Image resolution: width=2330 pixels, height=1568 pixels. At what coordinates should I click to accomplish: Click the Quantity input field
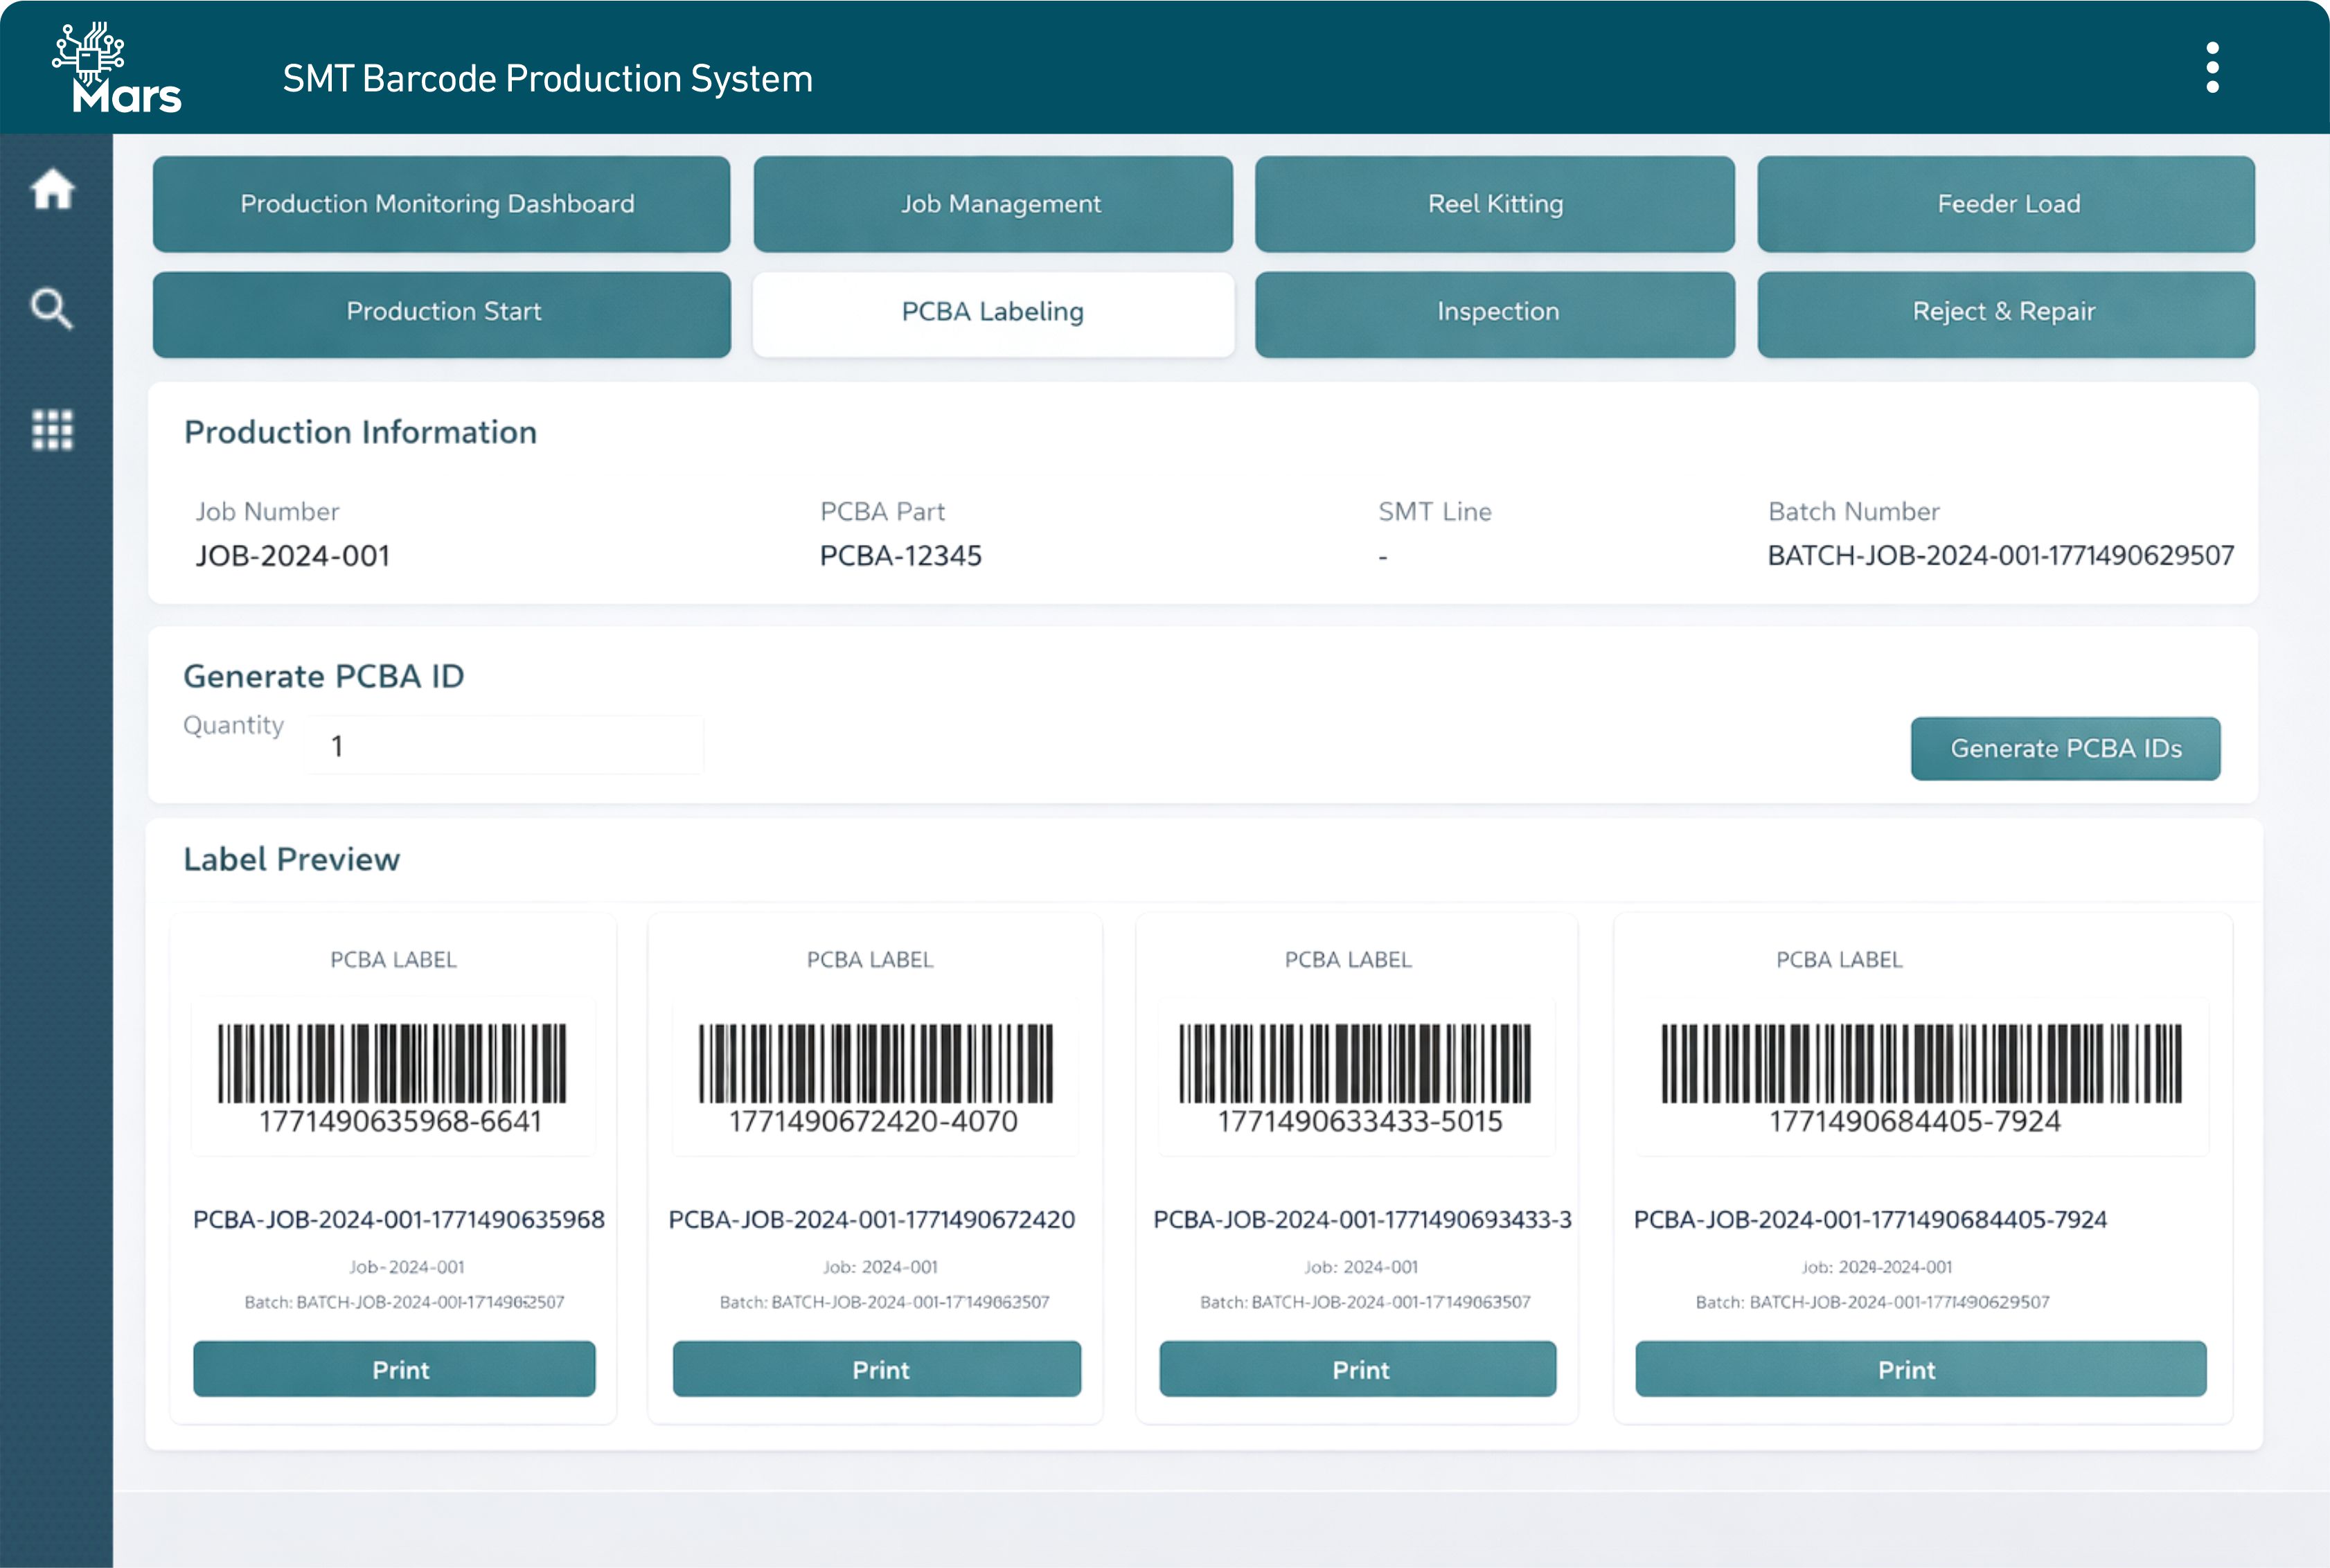point(505,746)
